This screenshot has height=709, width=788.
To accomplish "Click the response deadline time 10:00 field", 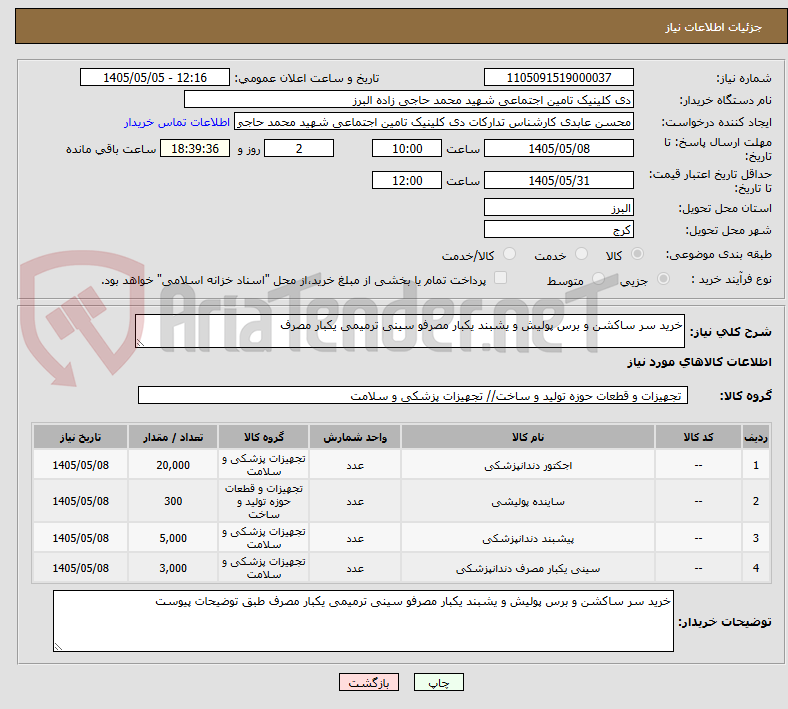I will pos(407,149).
